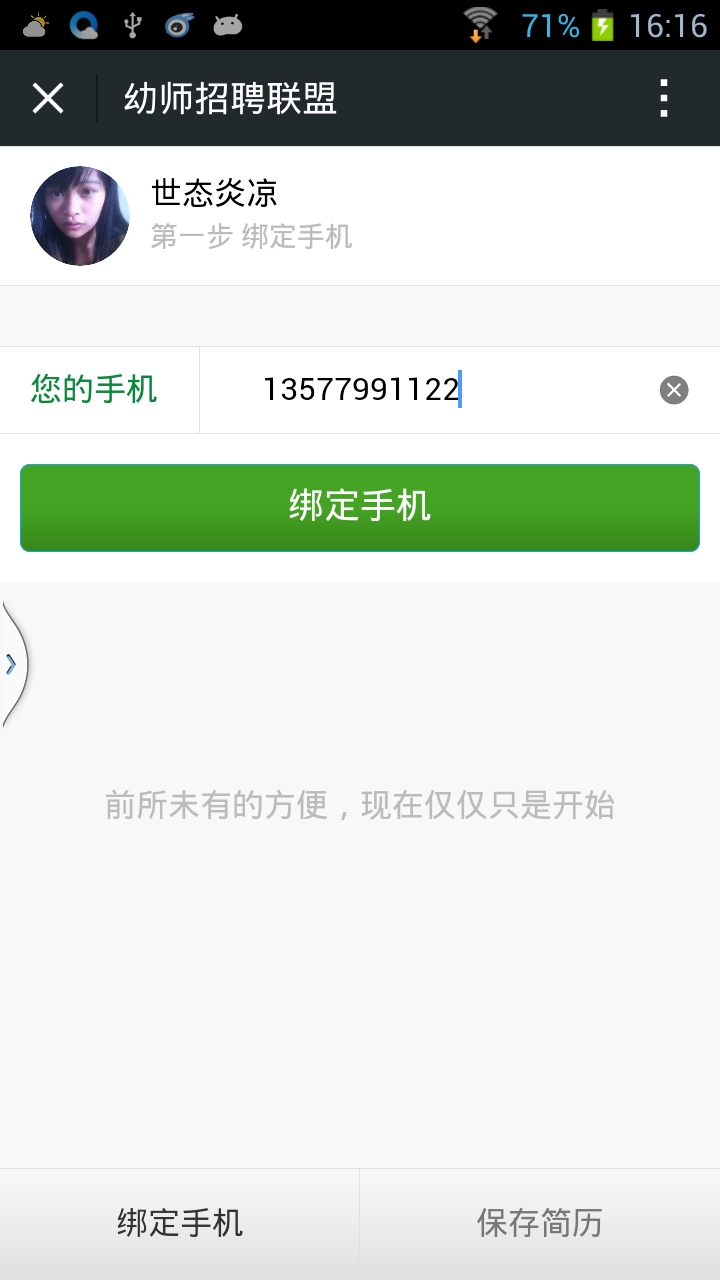The height and width of the screenshot is (1280, 720).
Task: Expand the side drawer arrow handle
Action: pos(14,663)
